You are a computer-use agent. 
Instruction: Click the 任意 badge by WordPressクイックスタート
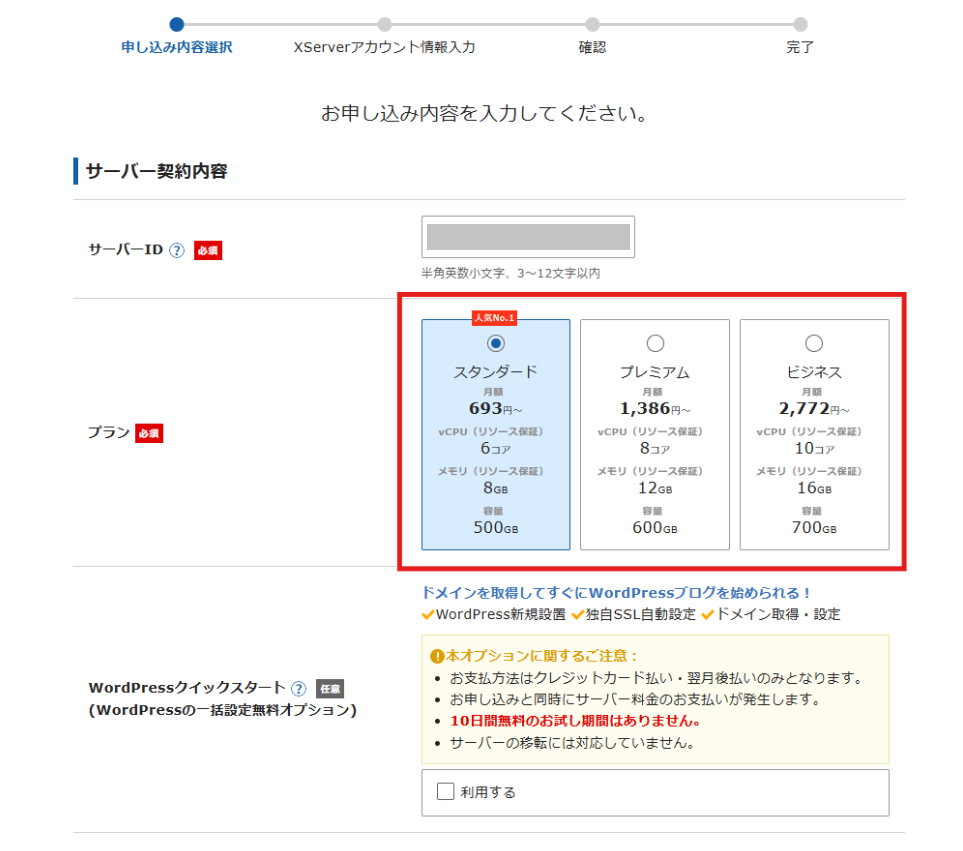tap(330, 688)
